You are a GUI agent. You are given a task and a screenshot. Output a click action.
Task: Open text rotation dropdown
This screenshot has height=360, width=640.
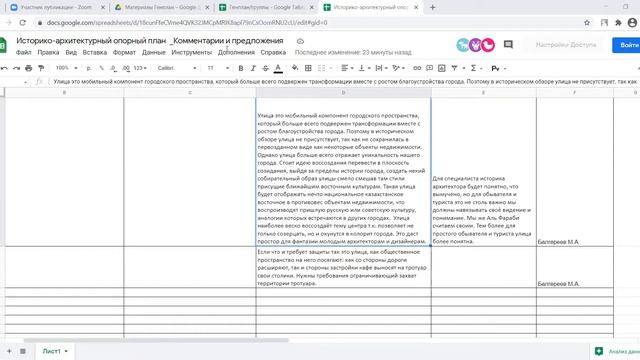398,68
